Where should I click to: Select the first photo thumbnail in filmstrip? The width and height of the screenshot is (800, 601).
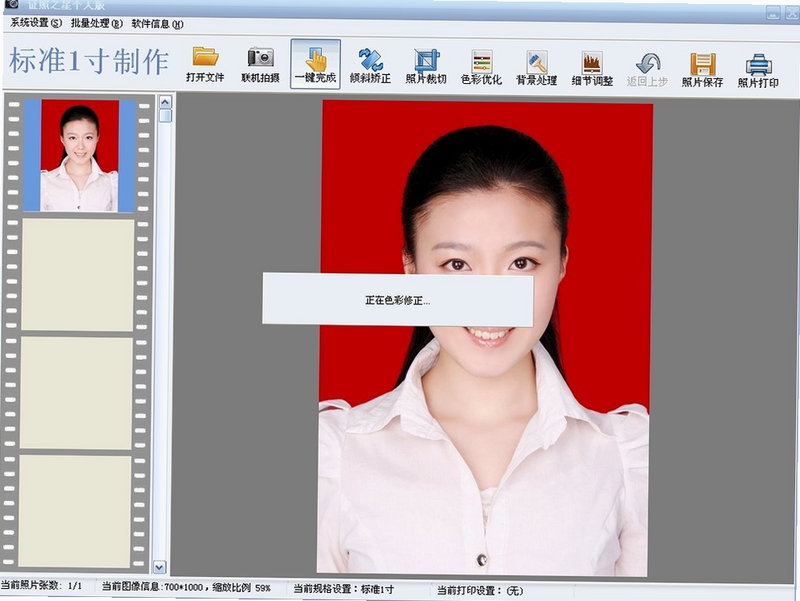click(x=80, y=155)
